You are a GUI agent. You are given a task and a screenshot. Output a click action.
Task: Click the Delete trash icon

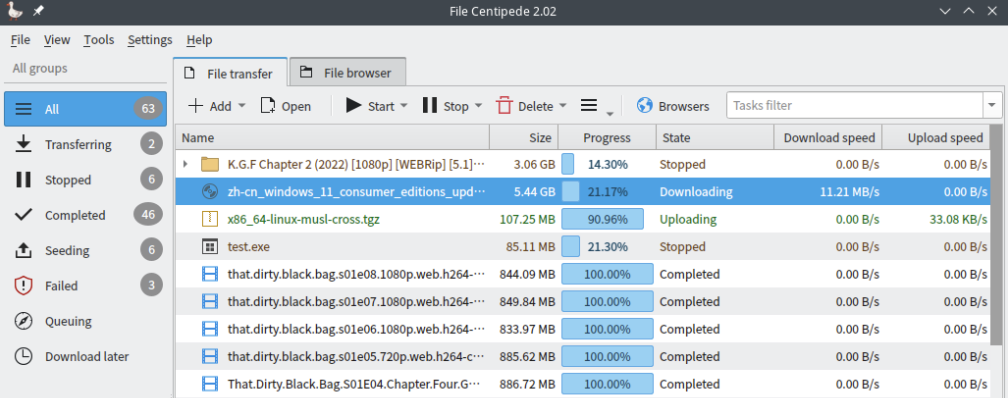(x=504, y=105)
